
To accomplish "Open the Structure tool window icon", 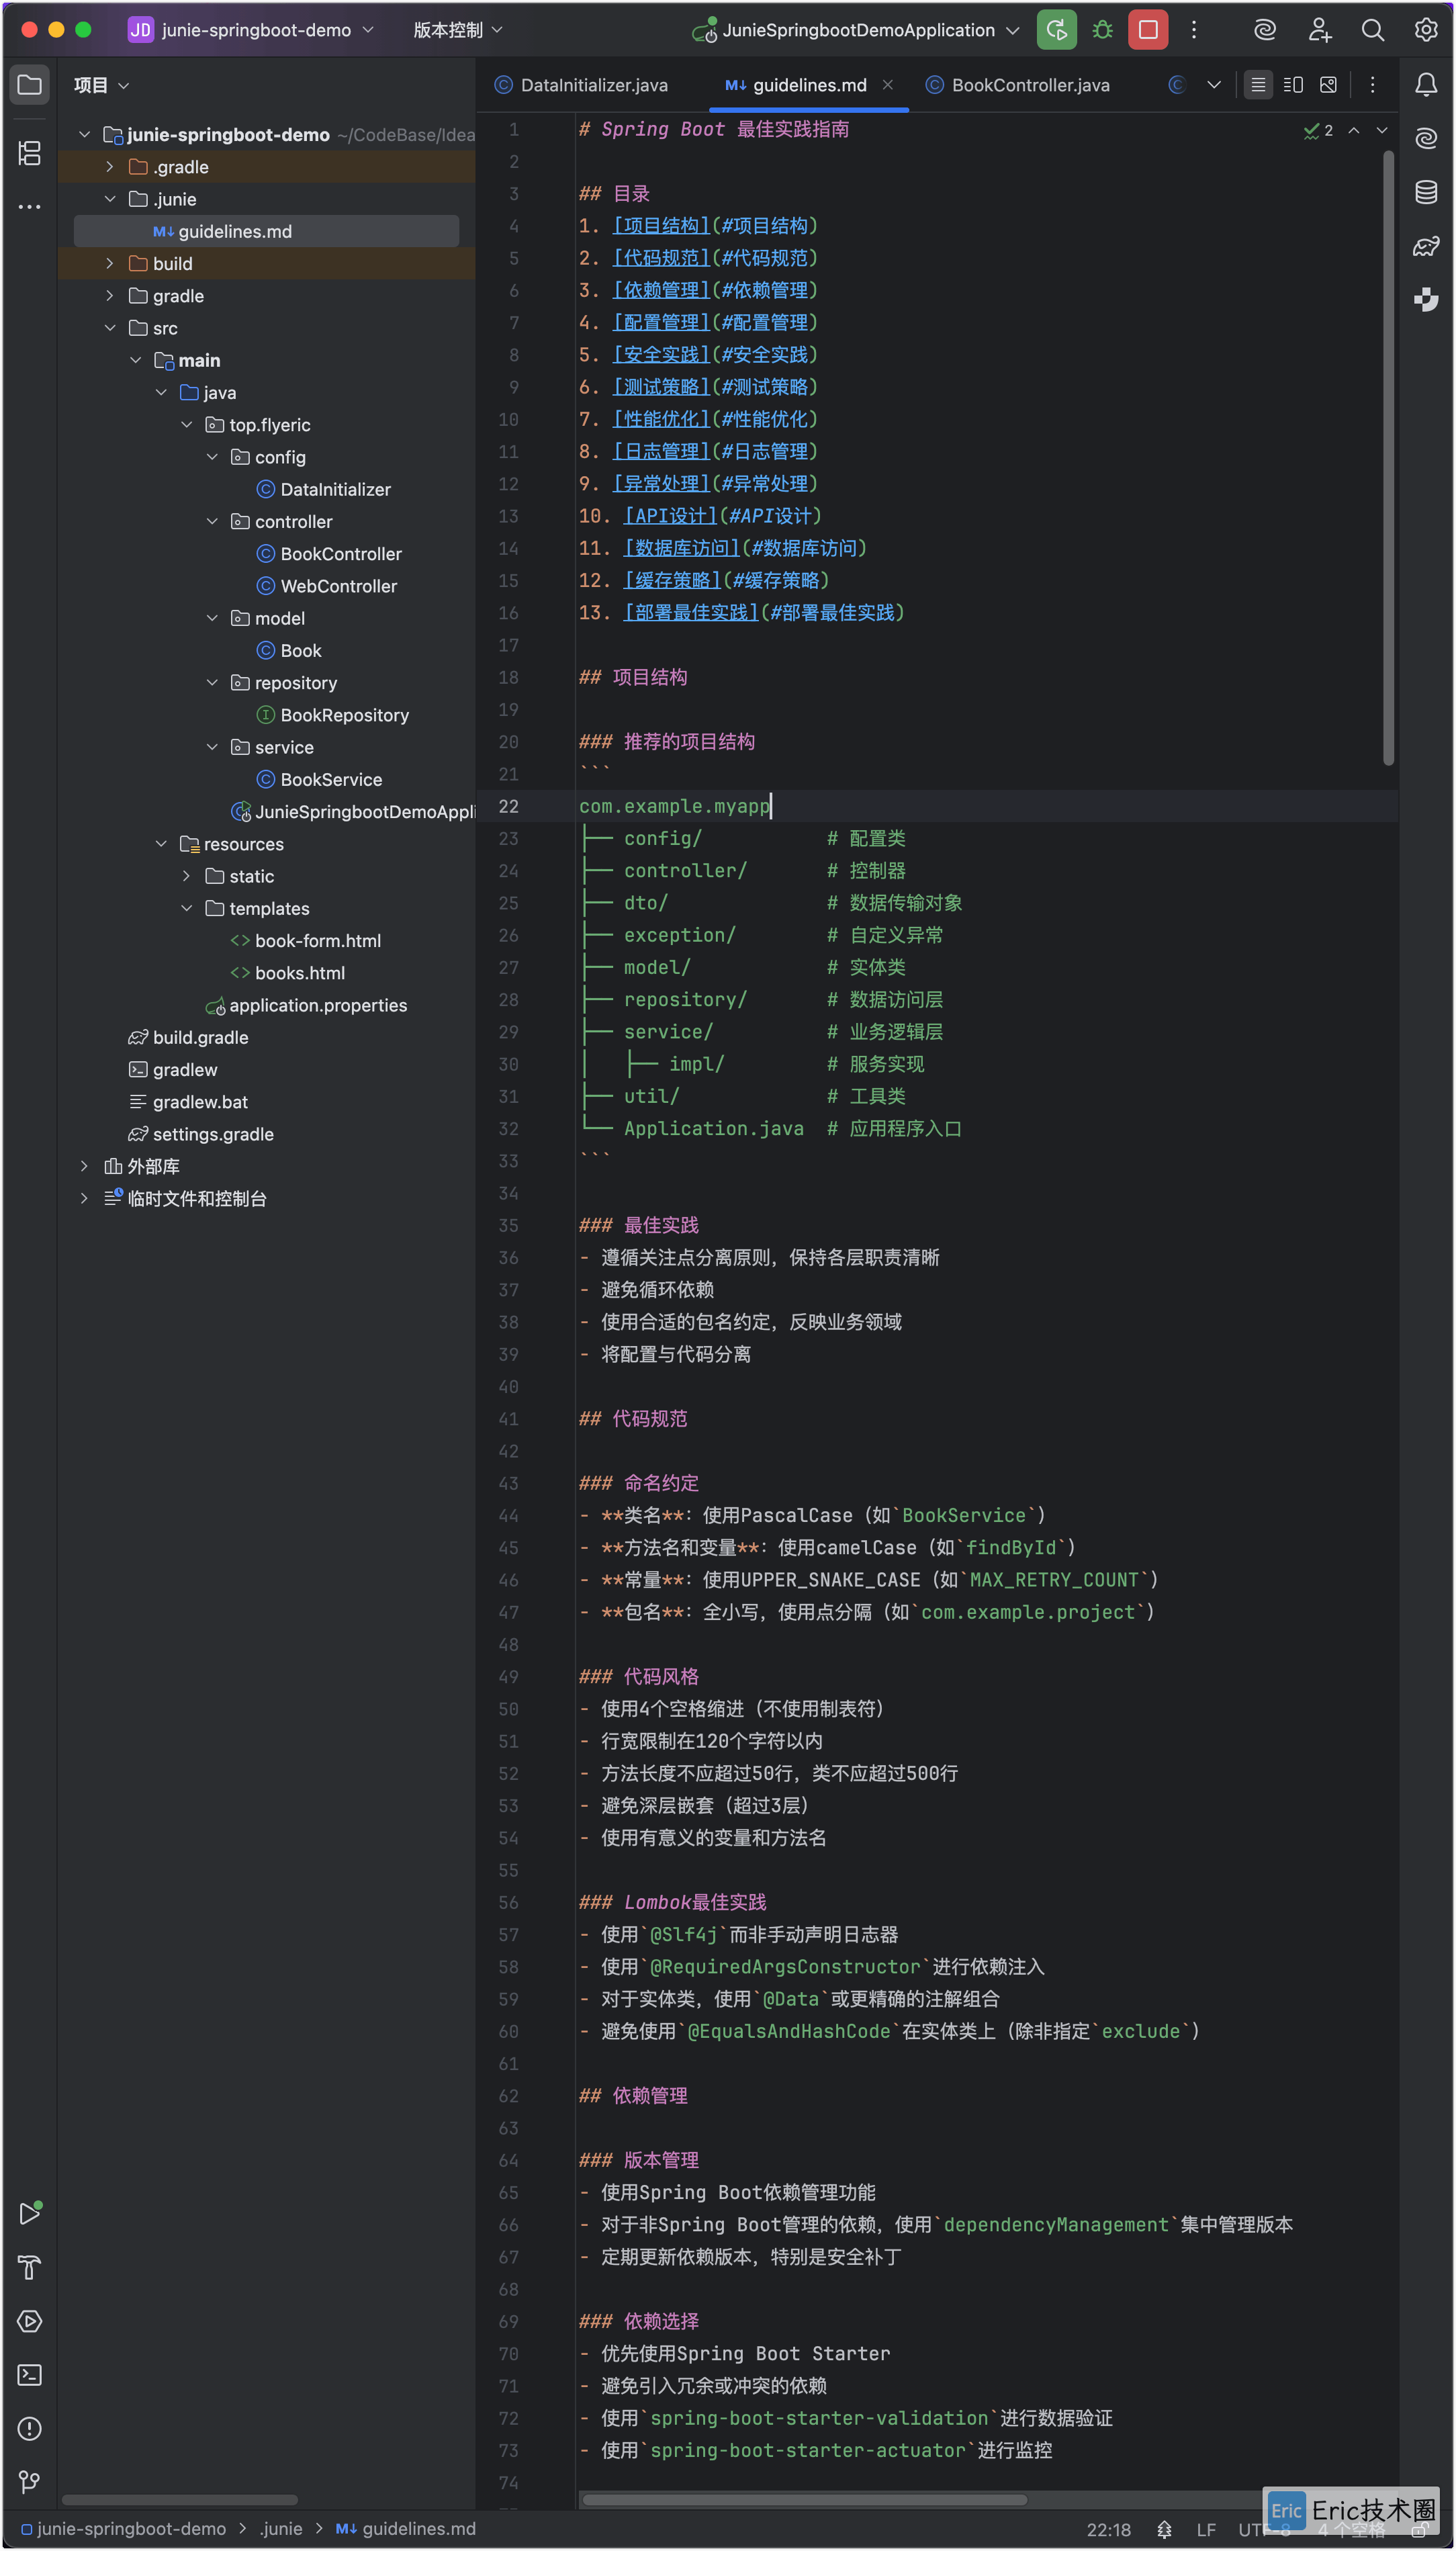I will click(30, 153).
